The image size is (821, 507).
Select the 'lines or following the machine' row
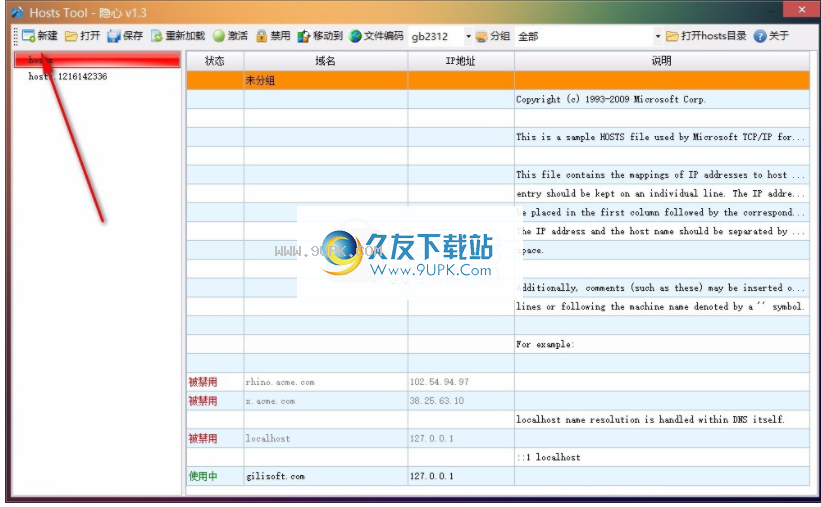(x=498, y=306)
